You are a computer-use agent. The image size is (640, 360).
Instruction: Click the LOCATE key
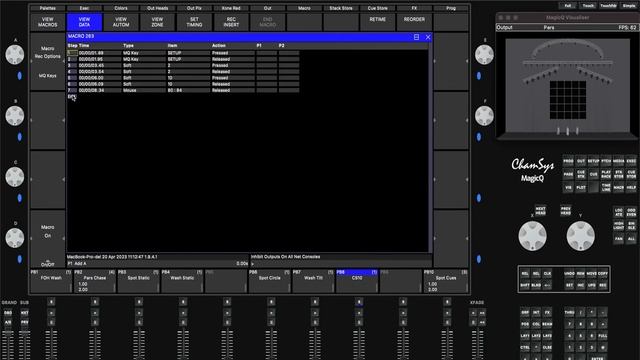click(x=619, y=212)
